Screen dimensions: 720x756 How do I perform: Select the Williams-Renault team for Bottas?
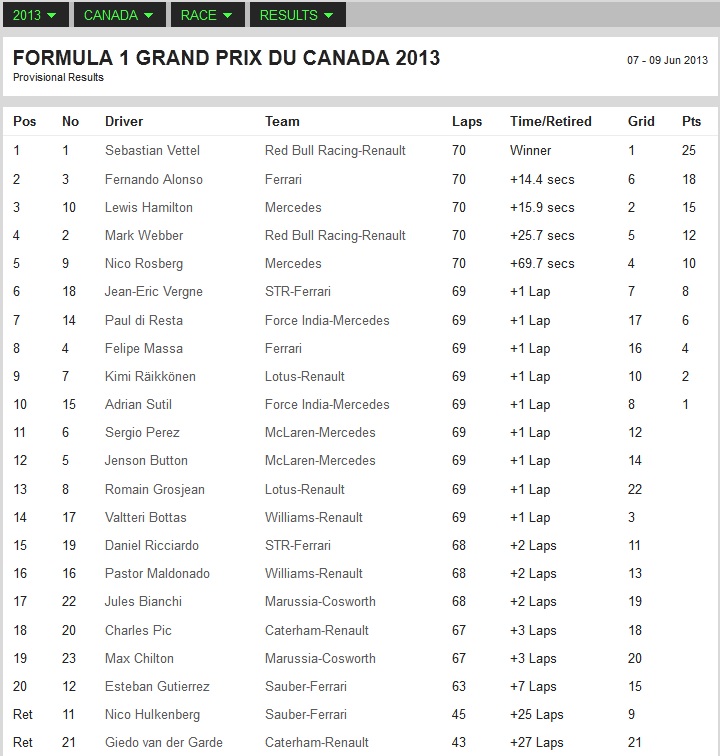[x=313, y=517]
